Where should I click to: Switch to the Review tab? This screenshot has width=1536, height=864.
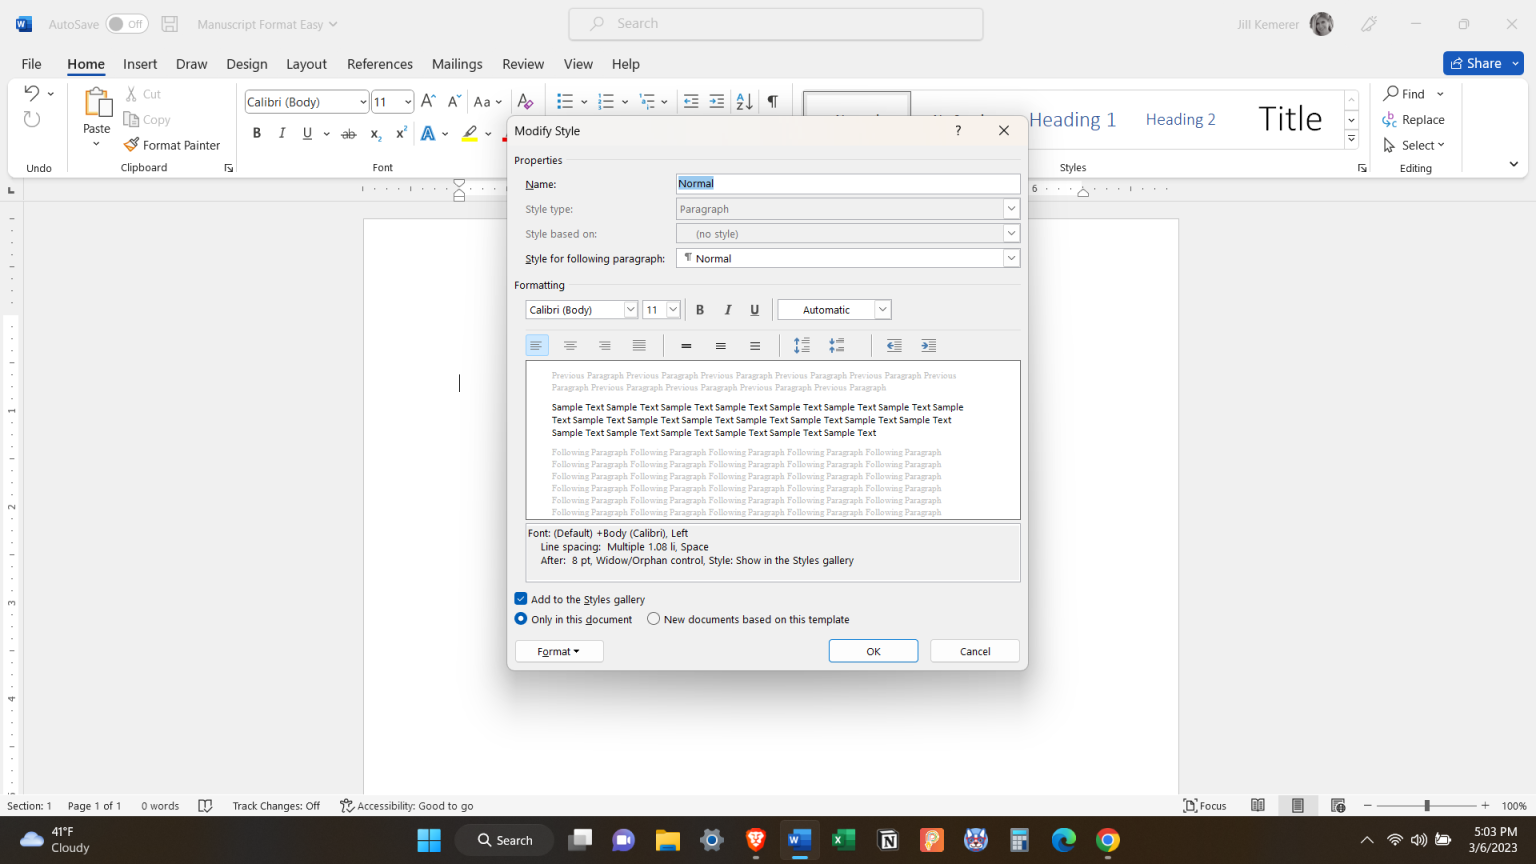coord(523,64)
